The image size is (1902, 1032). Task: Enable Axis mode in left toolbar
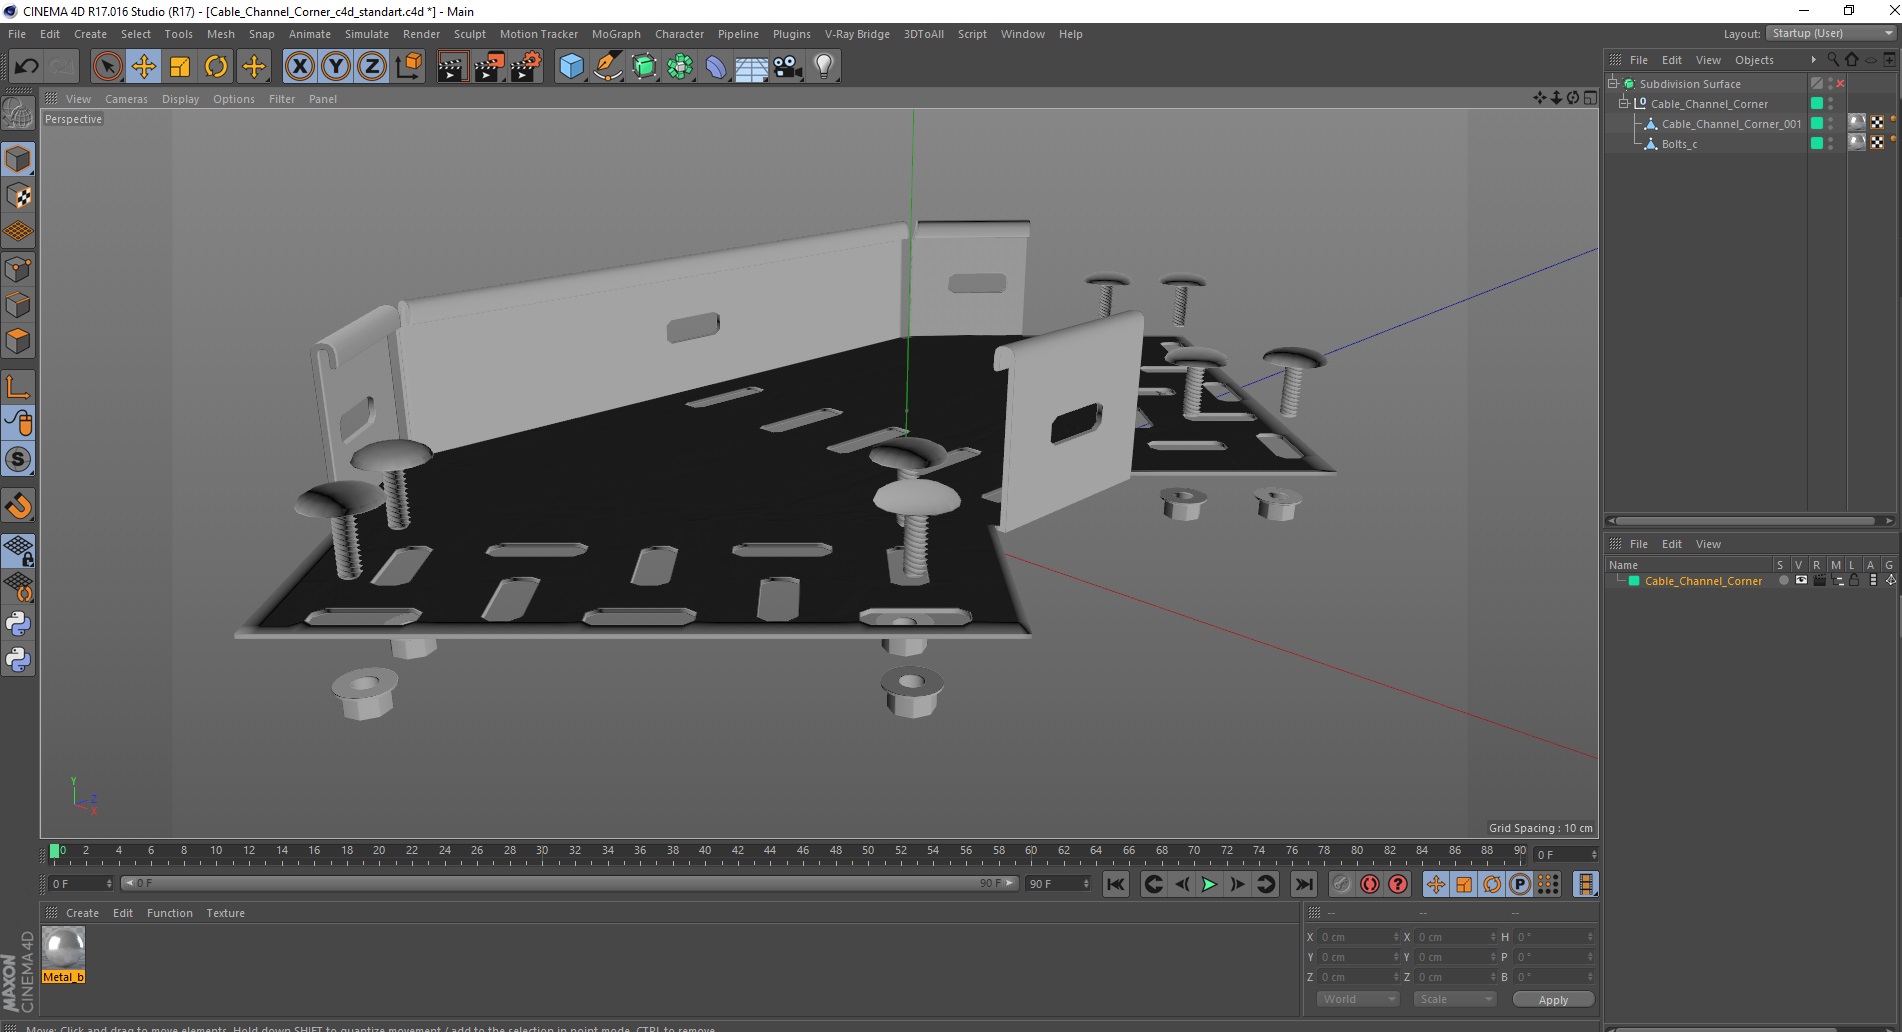18,387
